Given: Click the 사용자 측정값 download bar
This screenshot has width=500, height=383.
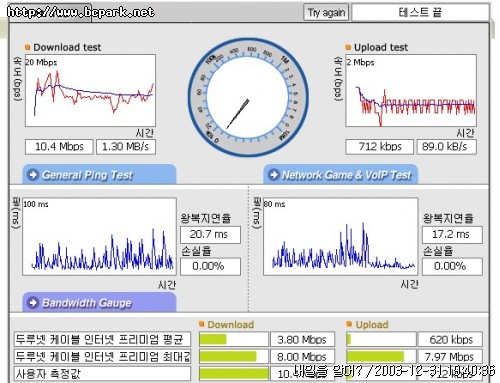Looking at the screenshot, I should [x=234, y=374].
